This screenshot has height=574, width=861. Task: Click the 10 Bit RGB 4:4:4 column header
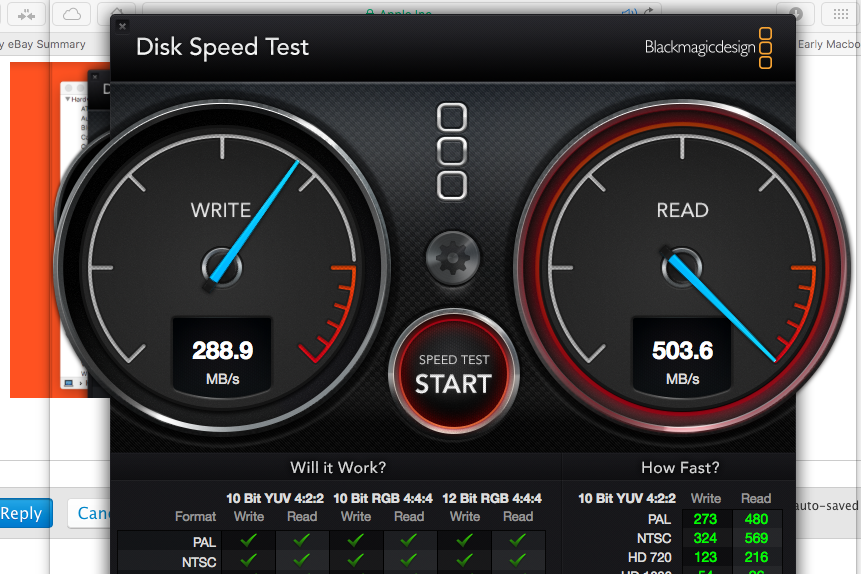(x=383, y=498)
